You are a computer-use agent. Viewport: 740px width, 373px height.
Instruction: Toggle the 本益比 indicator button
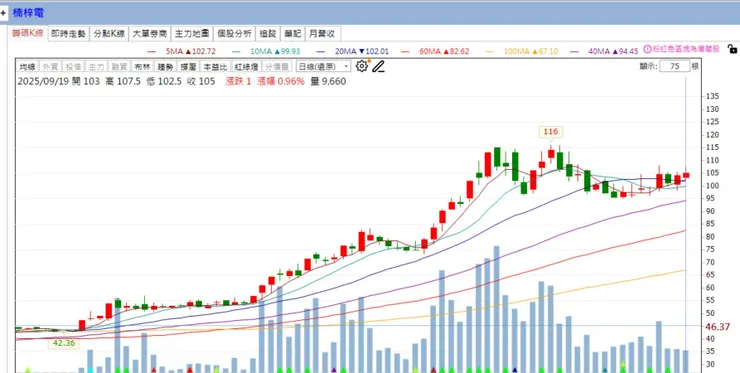(x=216, y=67)
